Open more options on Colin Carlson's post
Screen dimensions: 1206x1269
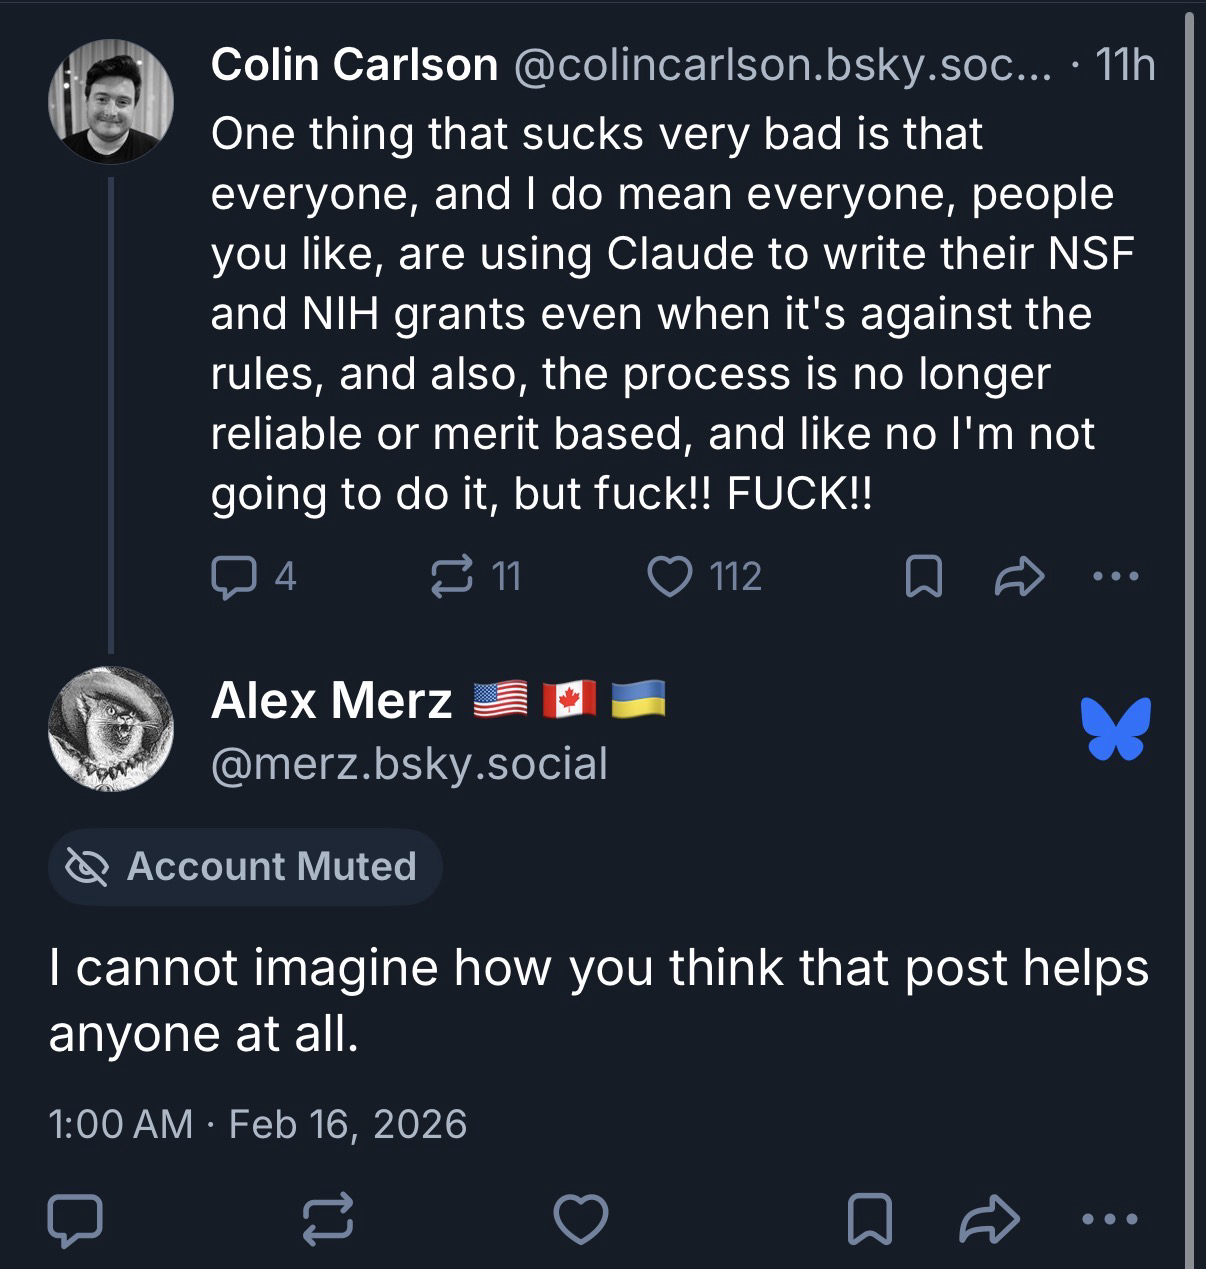tap(1115, 577)
